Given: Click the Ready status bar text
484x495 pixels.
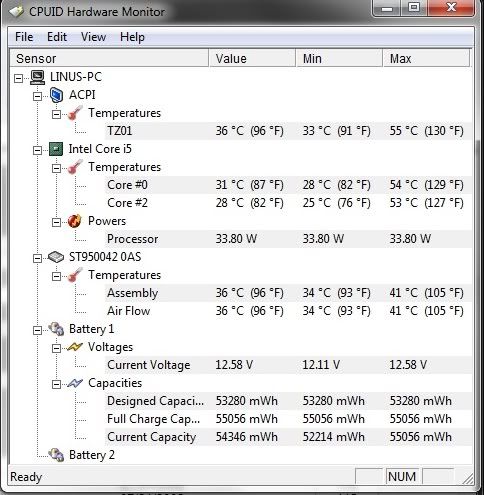Looking at the screenshot, I should (26, 477).
